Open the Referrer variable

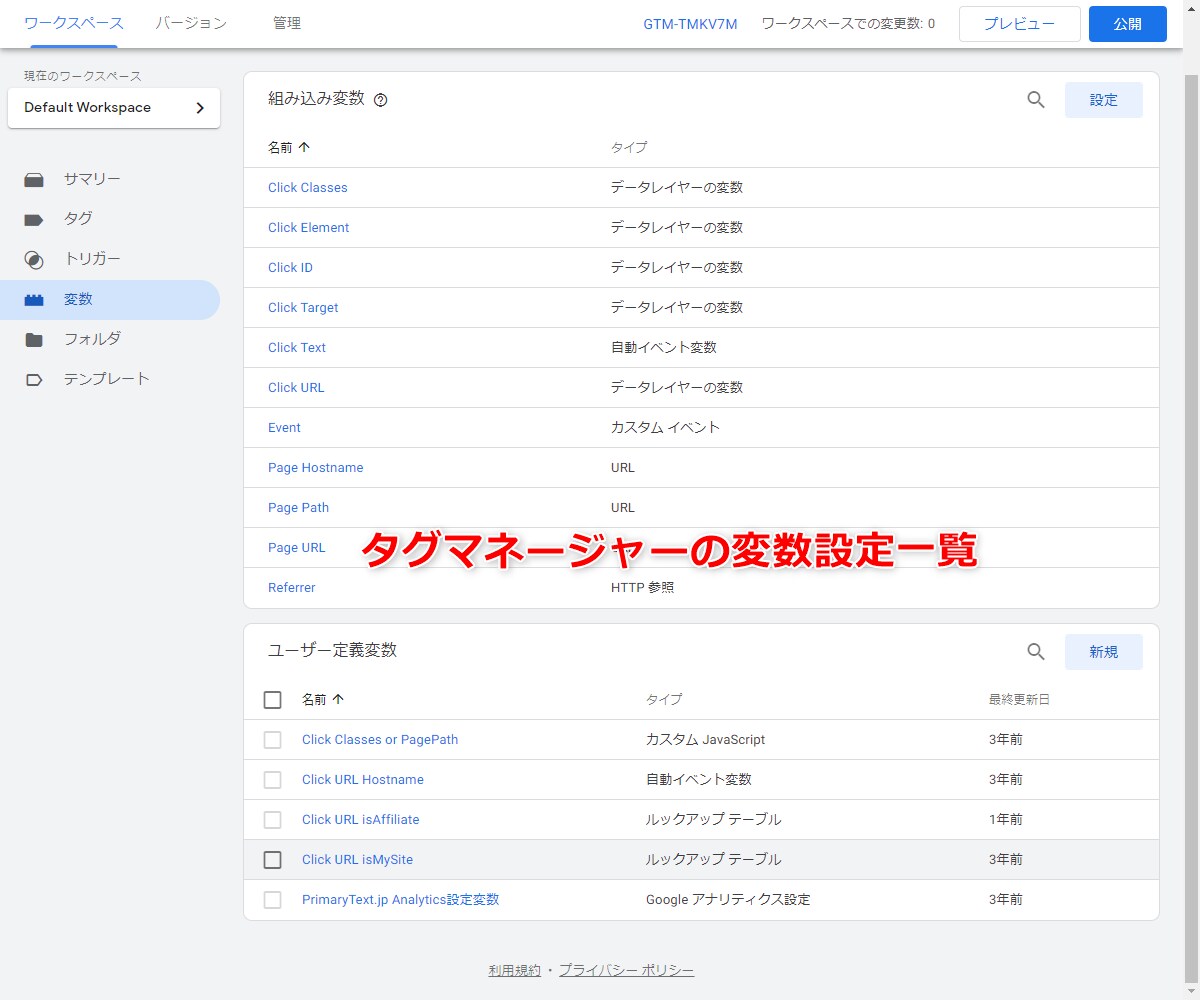pyautogui.click(x=292, y=588)
